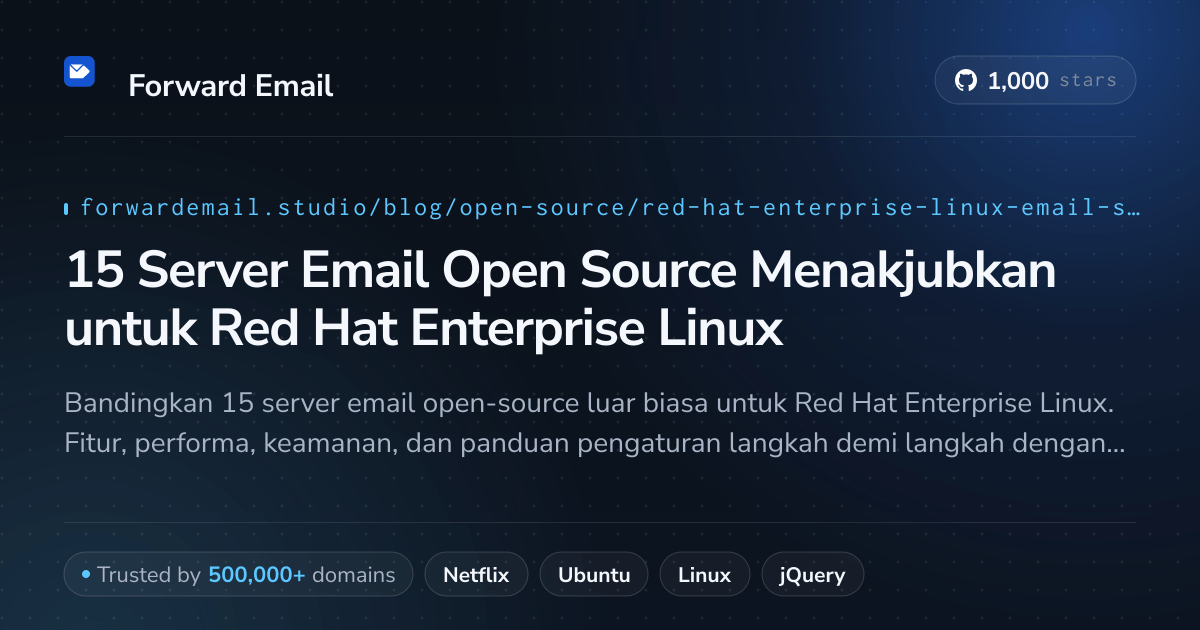Screen dimensions: 1200x630
Task: Click the 'stars' label text
Action: click(1088, 81)
